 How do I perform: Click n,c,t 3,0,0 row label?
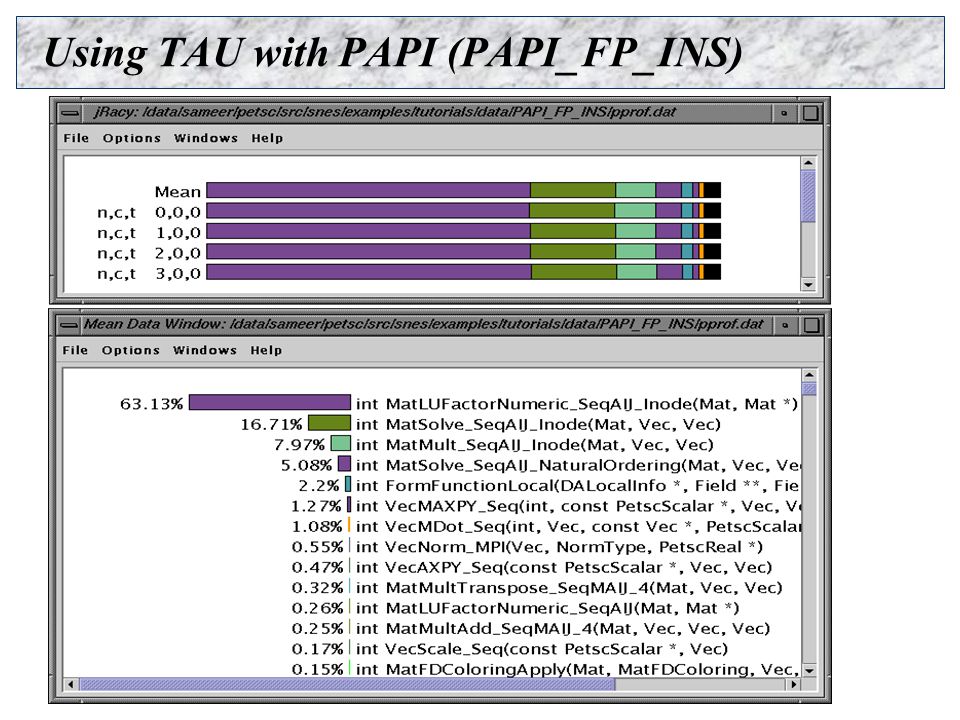tap(149, 274)
